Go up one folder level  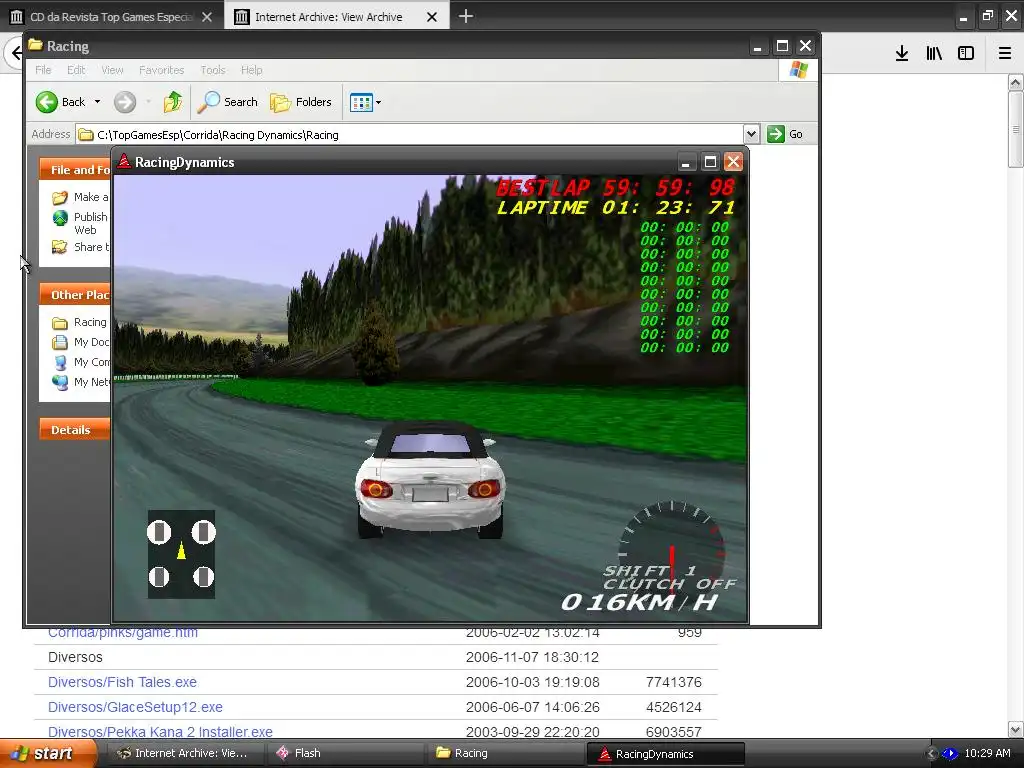[173, 102]
